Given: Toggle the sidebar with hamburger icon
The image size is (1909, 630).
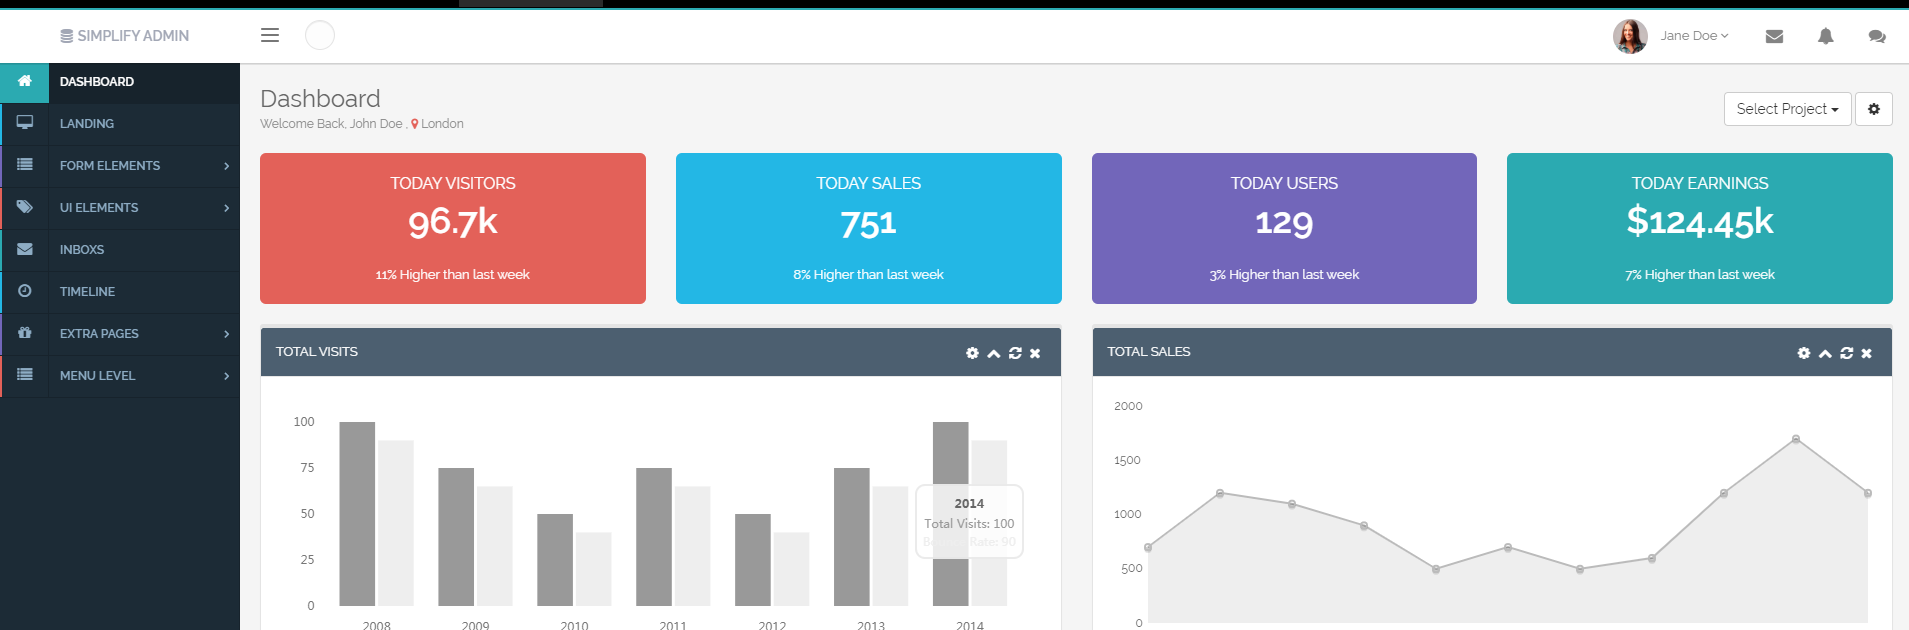Looking at the screenshot, I should pos(270,35).
